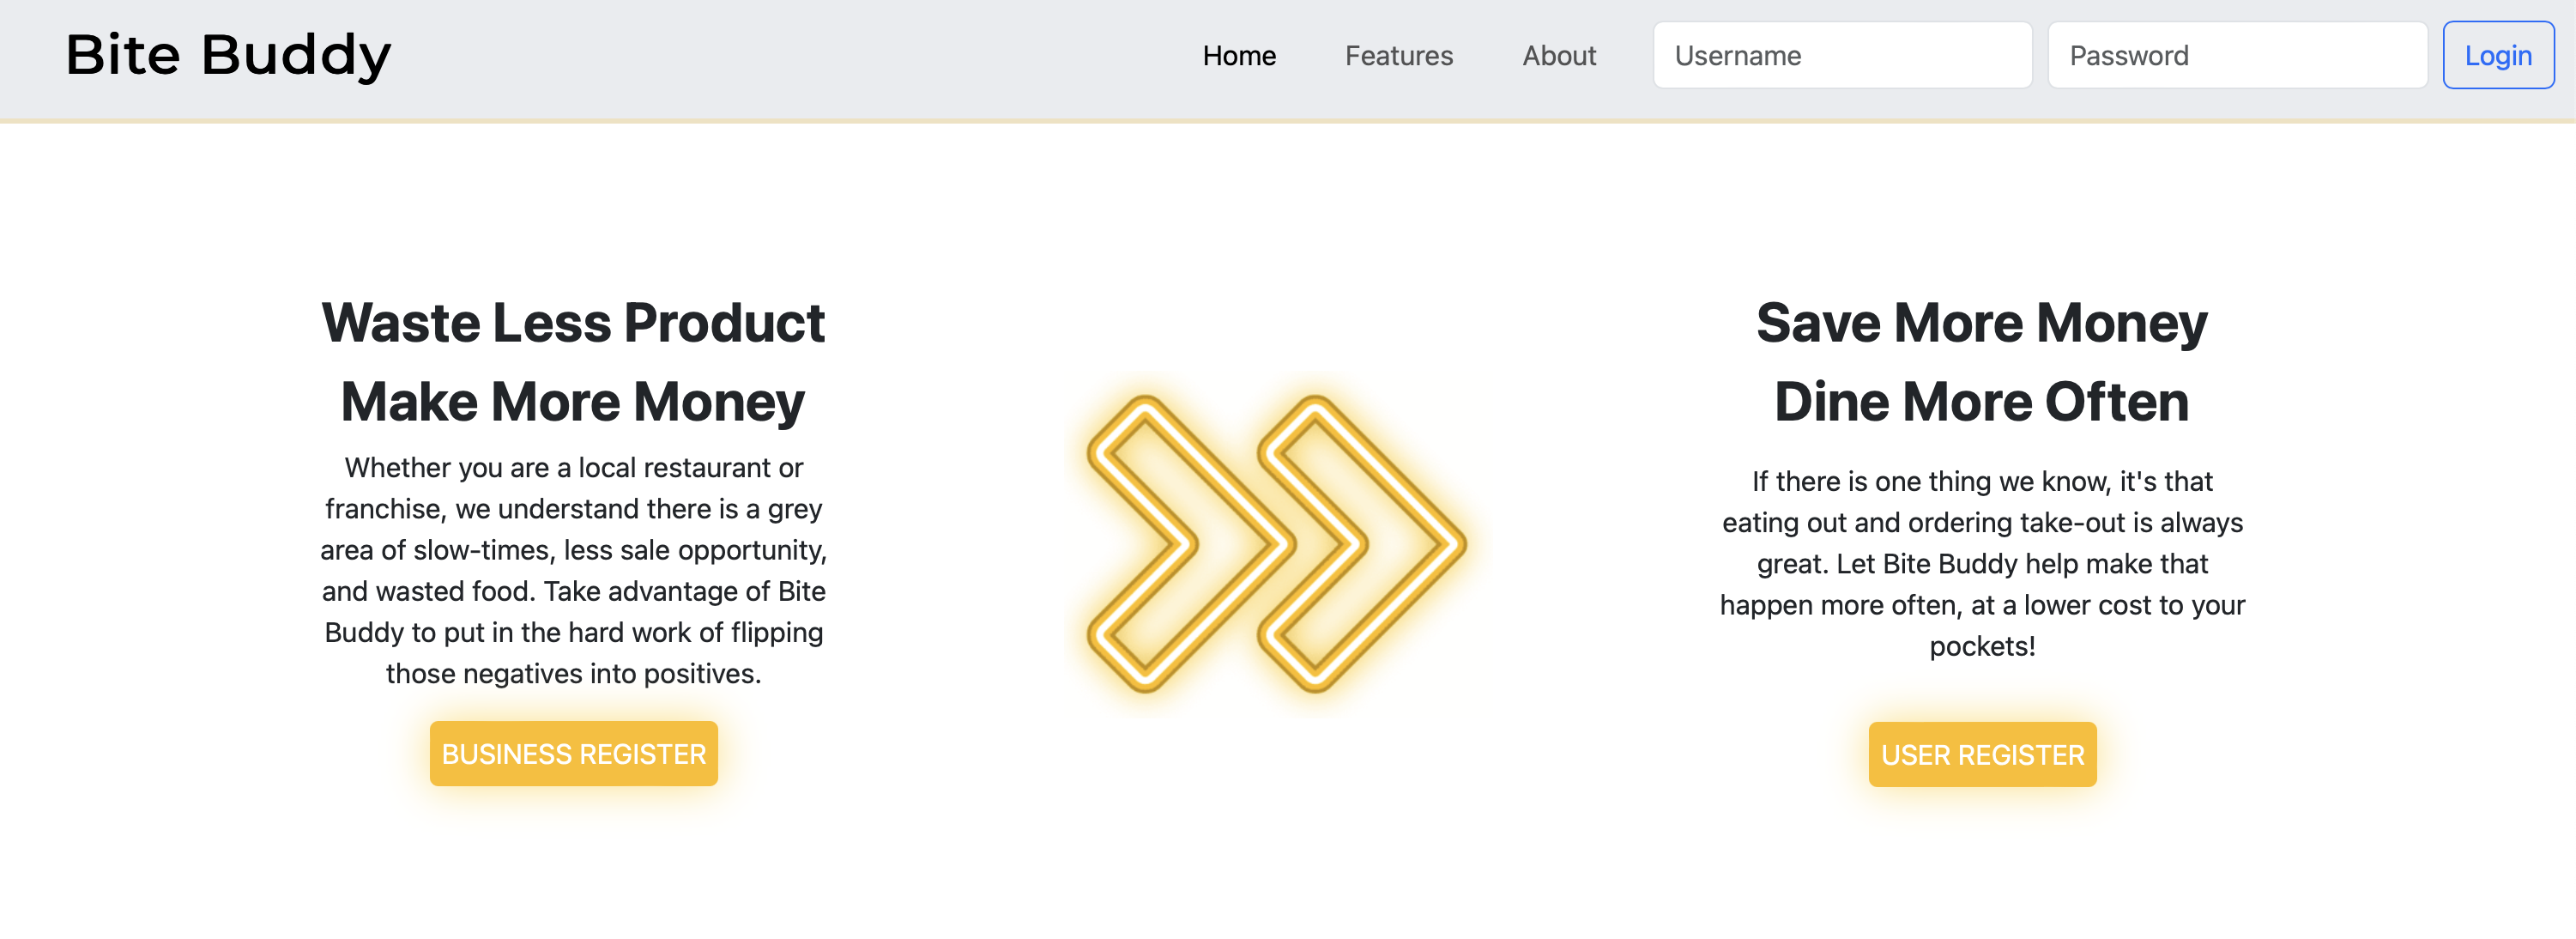The image size is (2576, 939).
Task: Focus the Password input field
Action: [x=2237, y=55]
